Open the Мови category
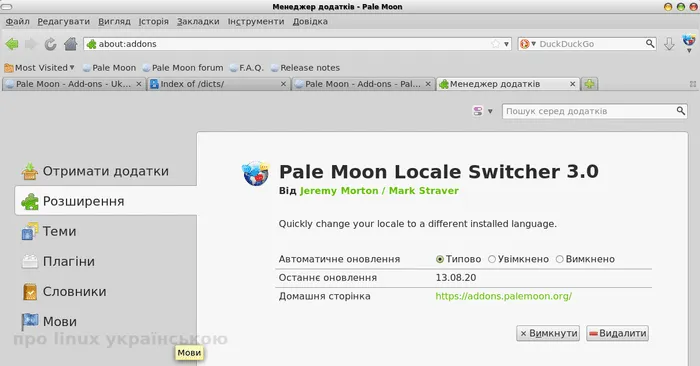 [106, 321]
